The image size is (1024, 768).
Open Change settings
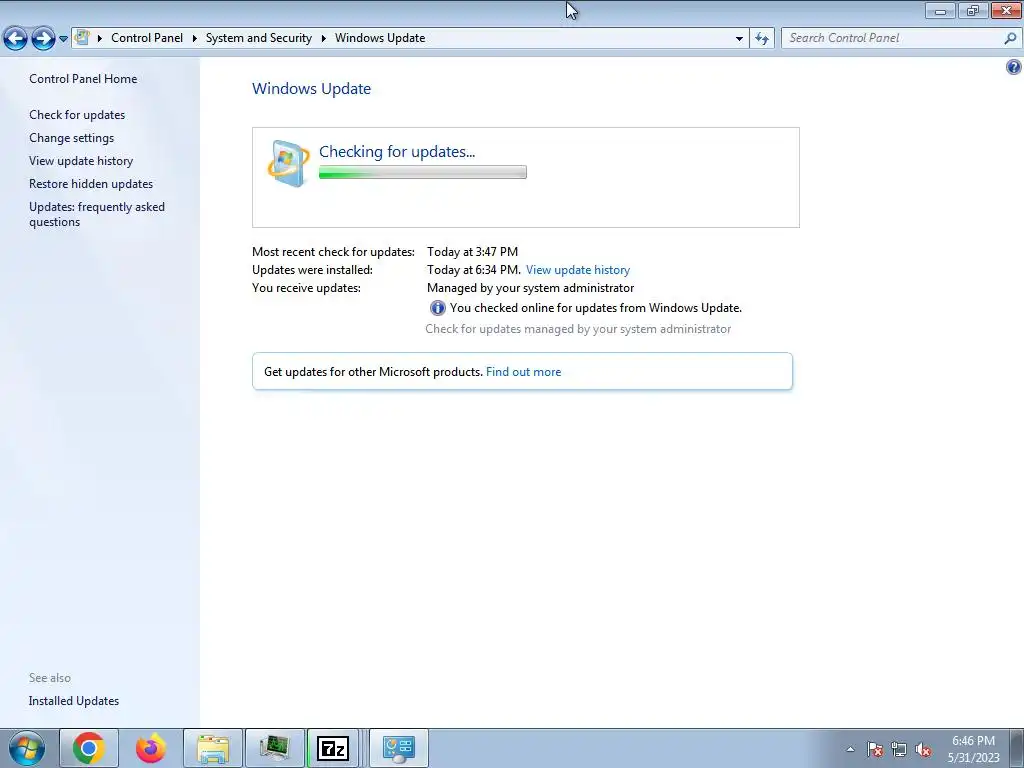[x=71, y=138]
